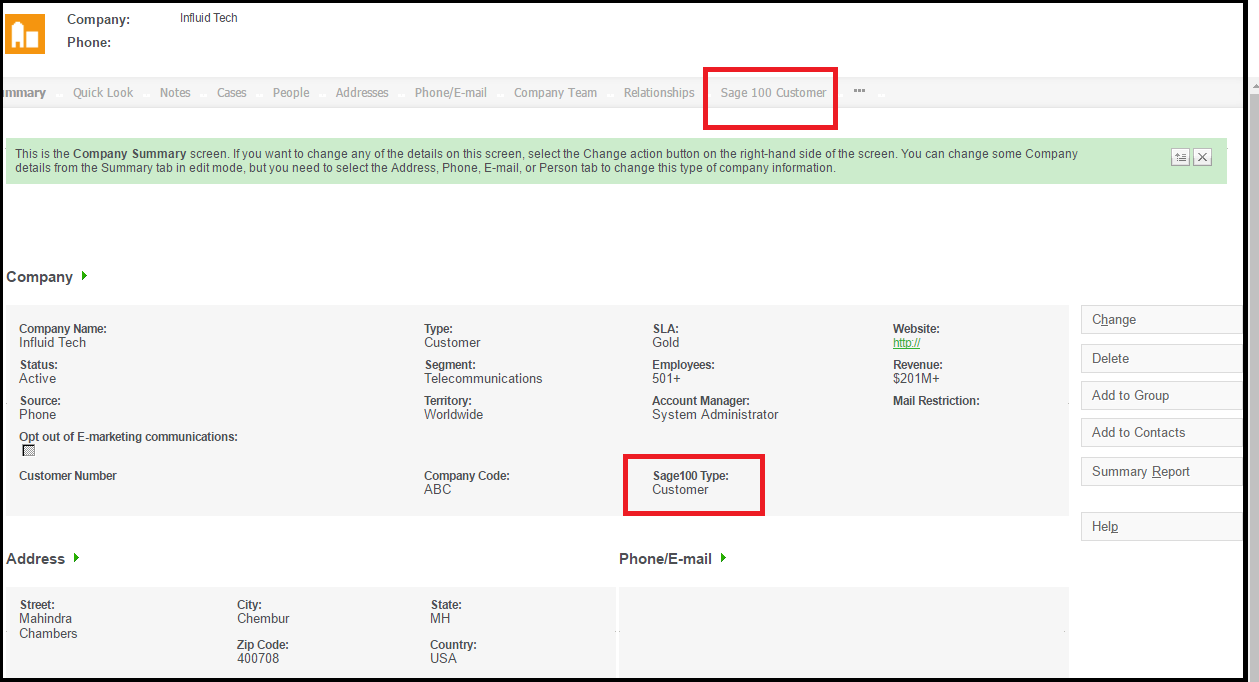Select the City value Chembur
Viewport: 1259px width, 682px height.
point(263,619)
